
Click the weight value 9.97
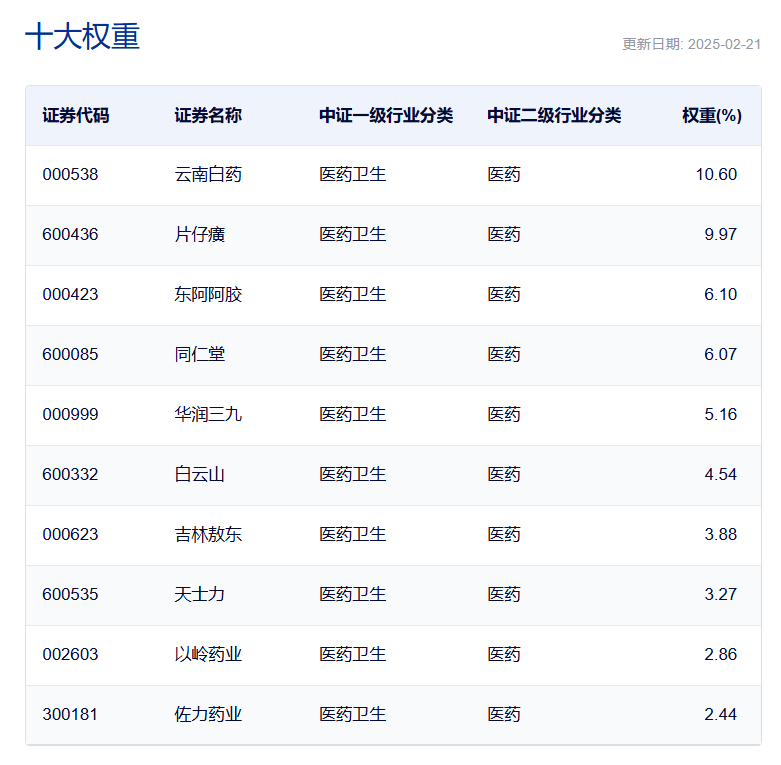point(720,235)
